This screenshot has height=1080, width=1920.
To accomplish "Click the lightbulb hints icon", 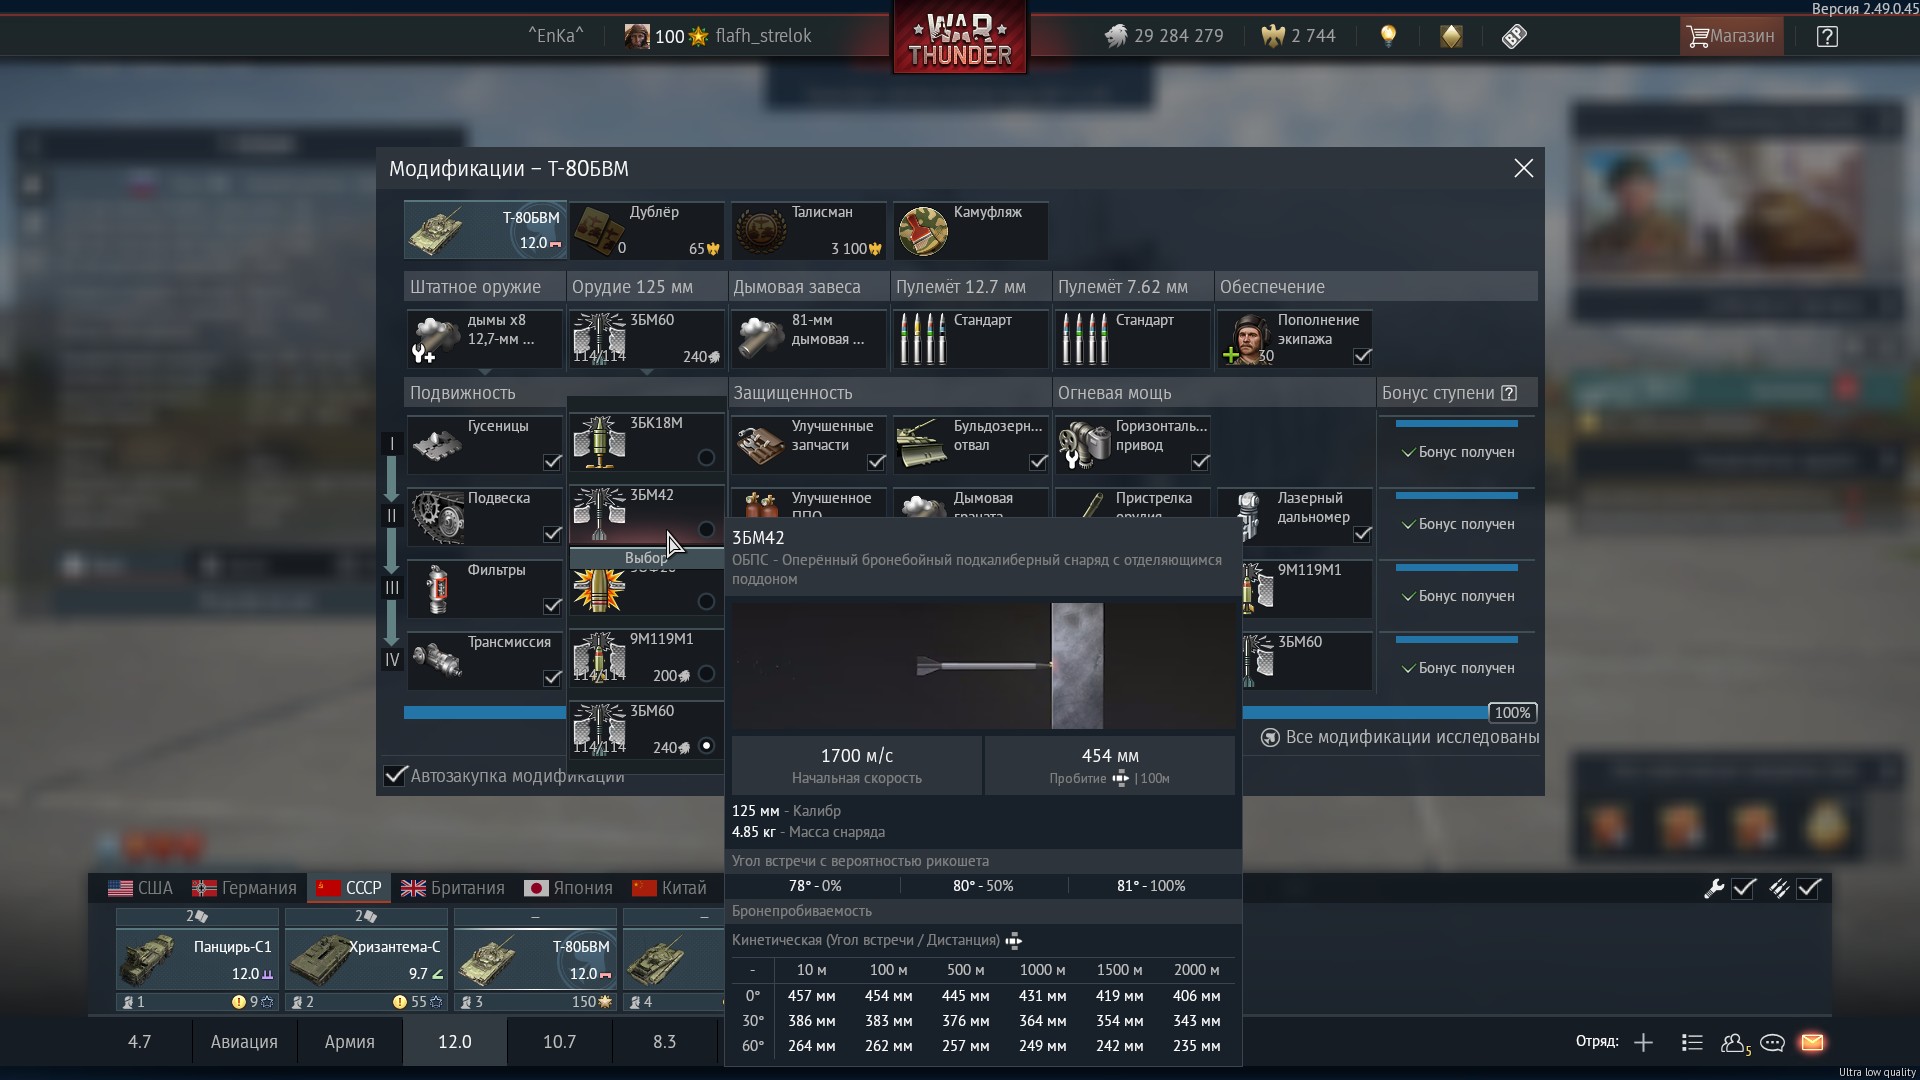I will [x=1388, y=36].
